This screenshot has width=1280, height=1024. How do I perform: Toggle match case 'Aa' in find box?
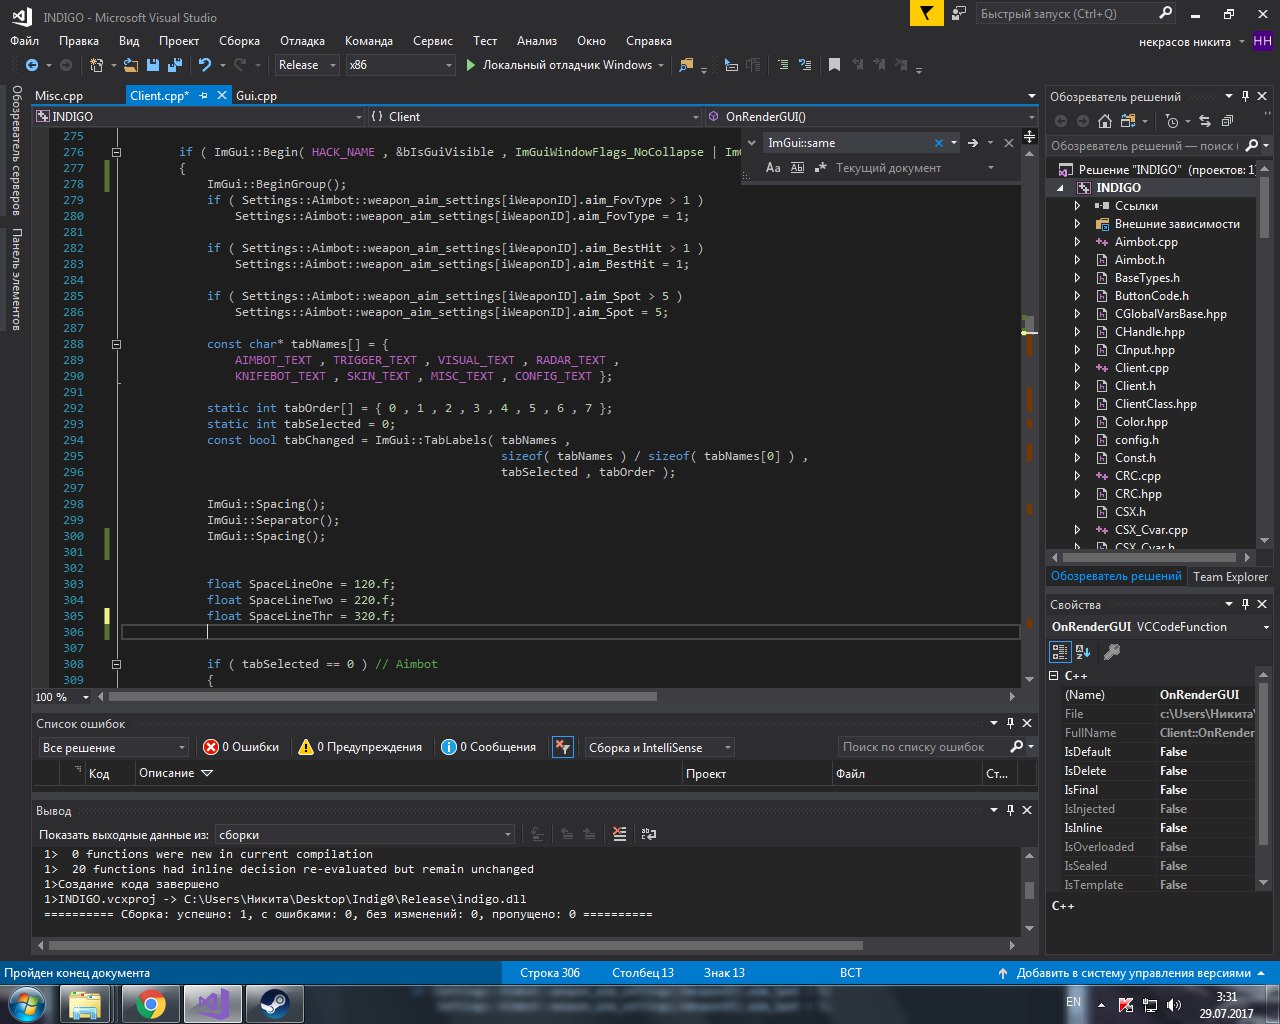[x=773, y=168]
